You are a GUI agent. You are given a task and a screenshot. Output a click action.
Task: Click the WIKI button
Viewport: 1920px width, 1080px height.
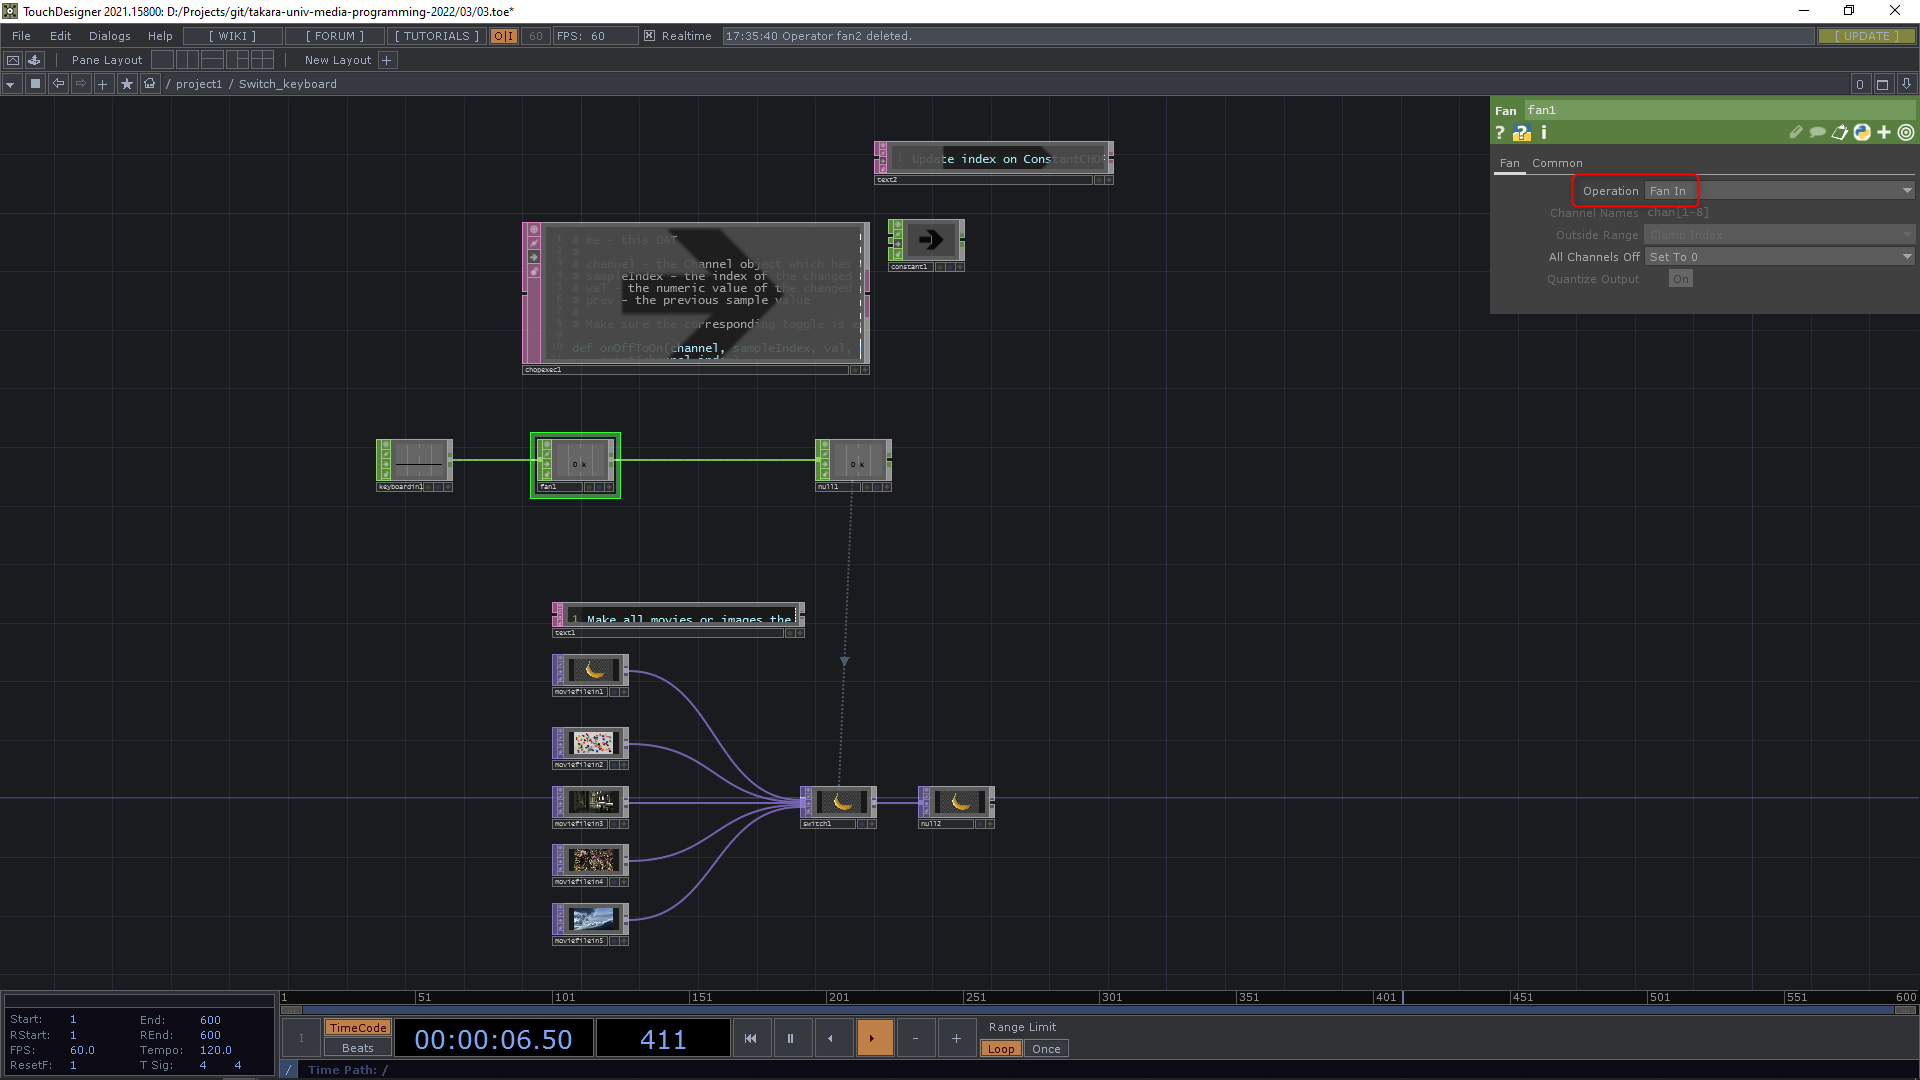(232, 36)
